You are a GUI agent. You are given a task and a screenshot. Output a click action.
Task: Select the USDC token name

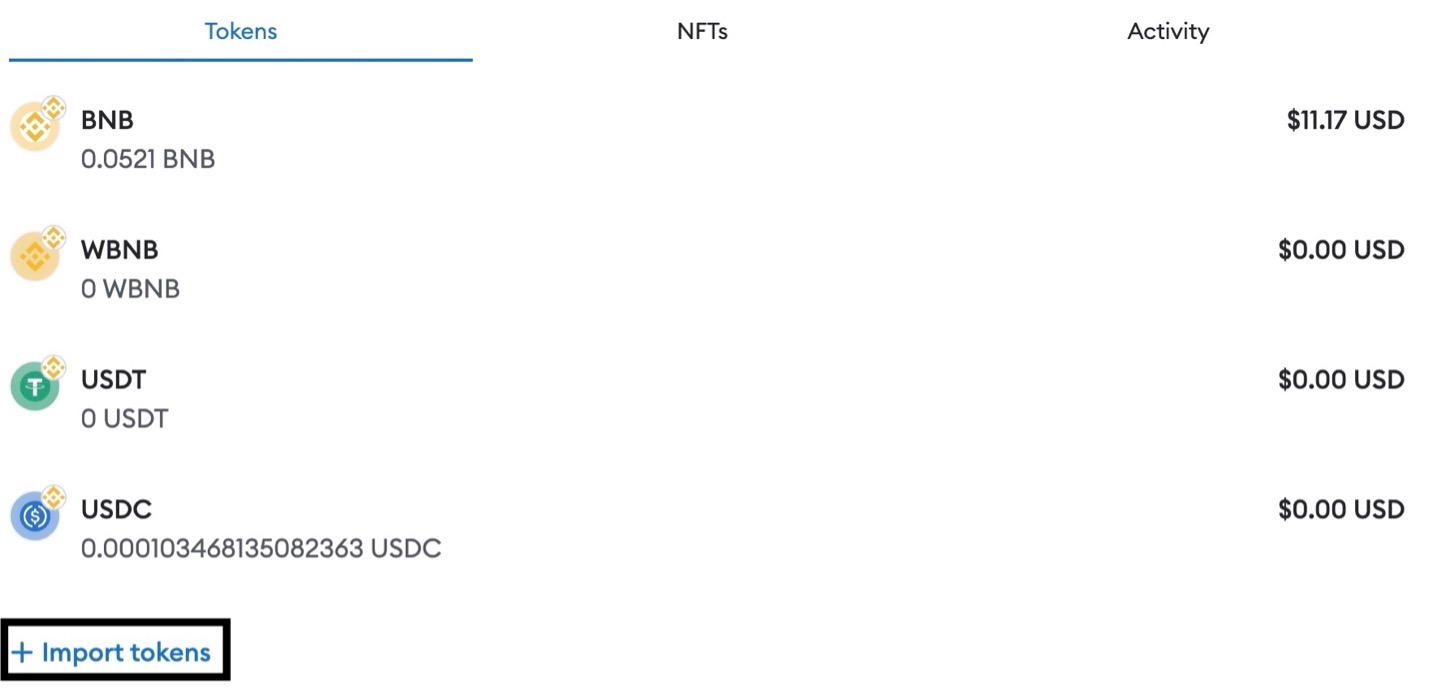pyautogui.click(x=116, y=510)
